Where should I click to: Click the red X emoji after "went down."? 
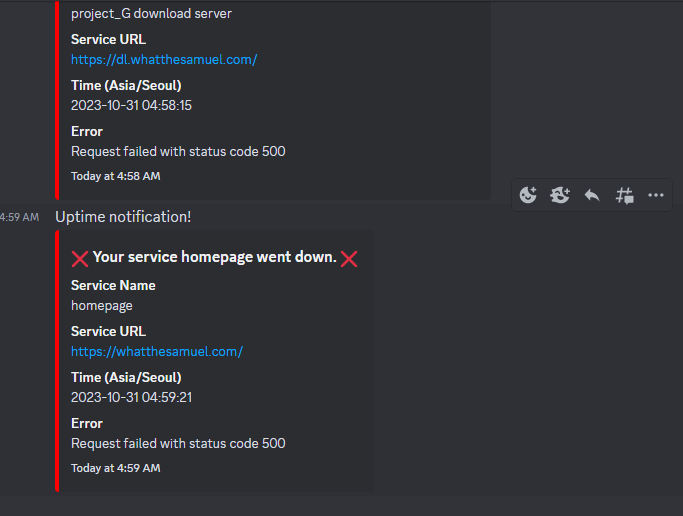click(349, 259)
